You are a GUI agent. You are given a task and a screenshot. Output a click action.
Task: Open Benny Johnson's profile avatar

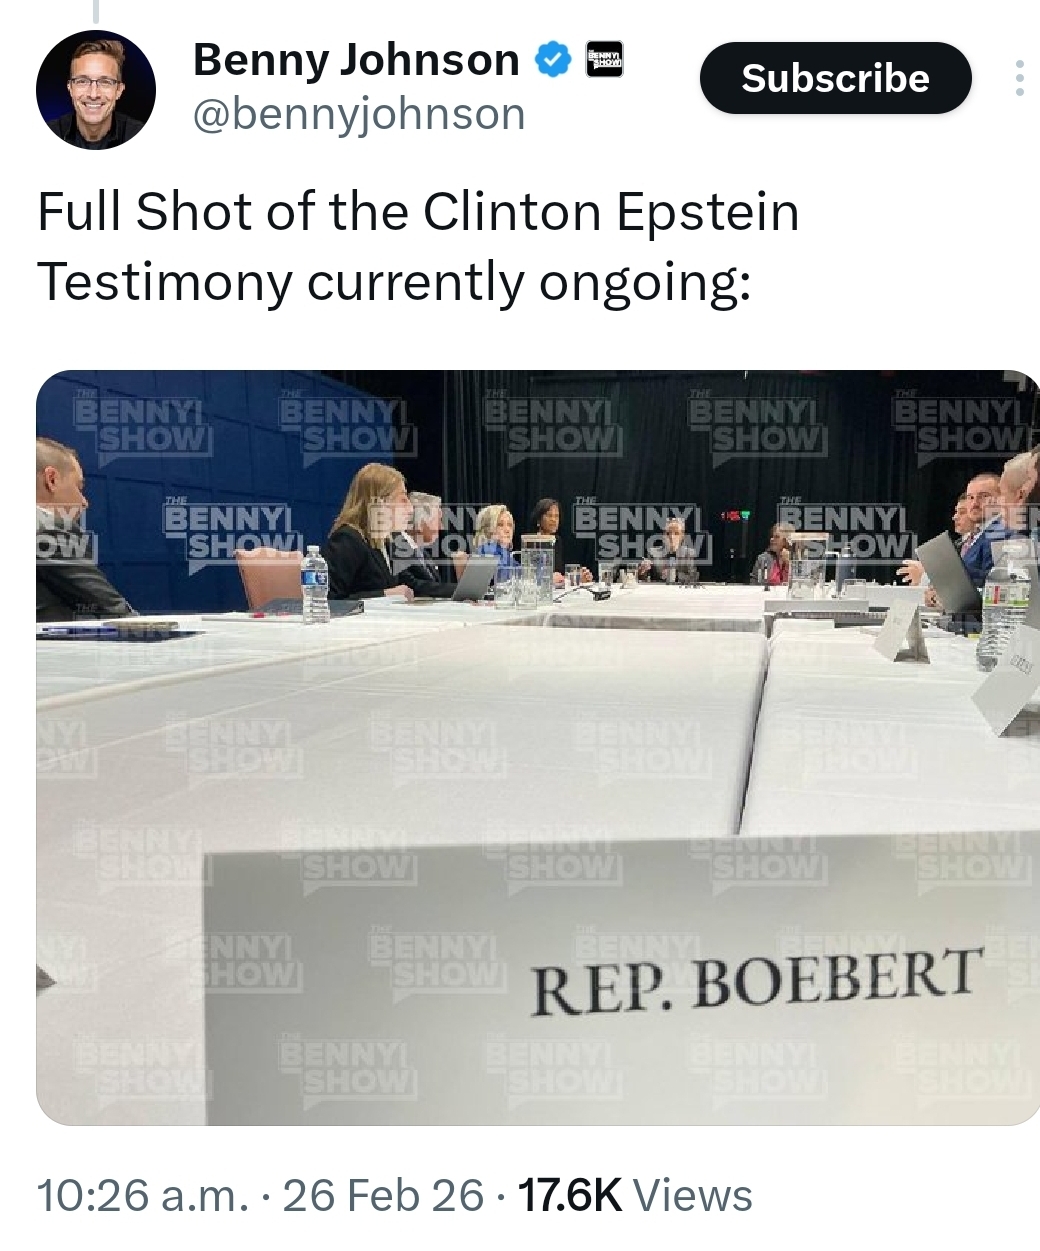click(96, 90)
